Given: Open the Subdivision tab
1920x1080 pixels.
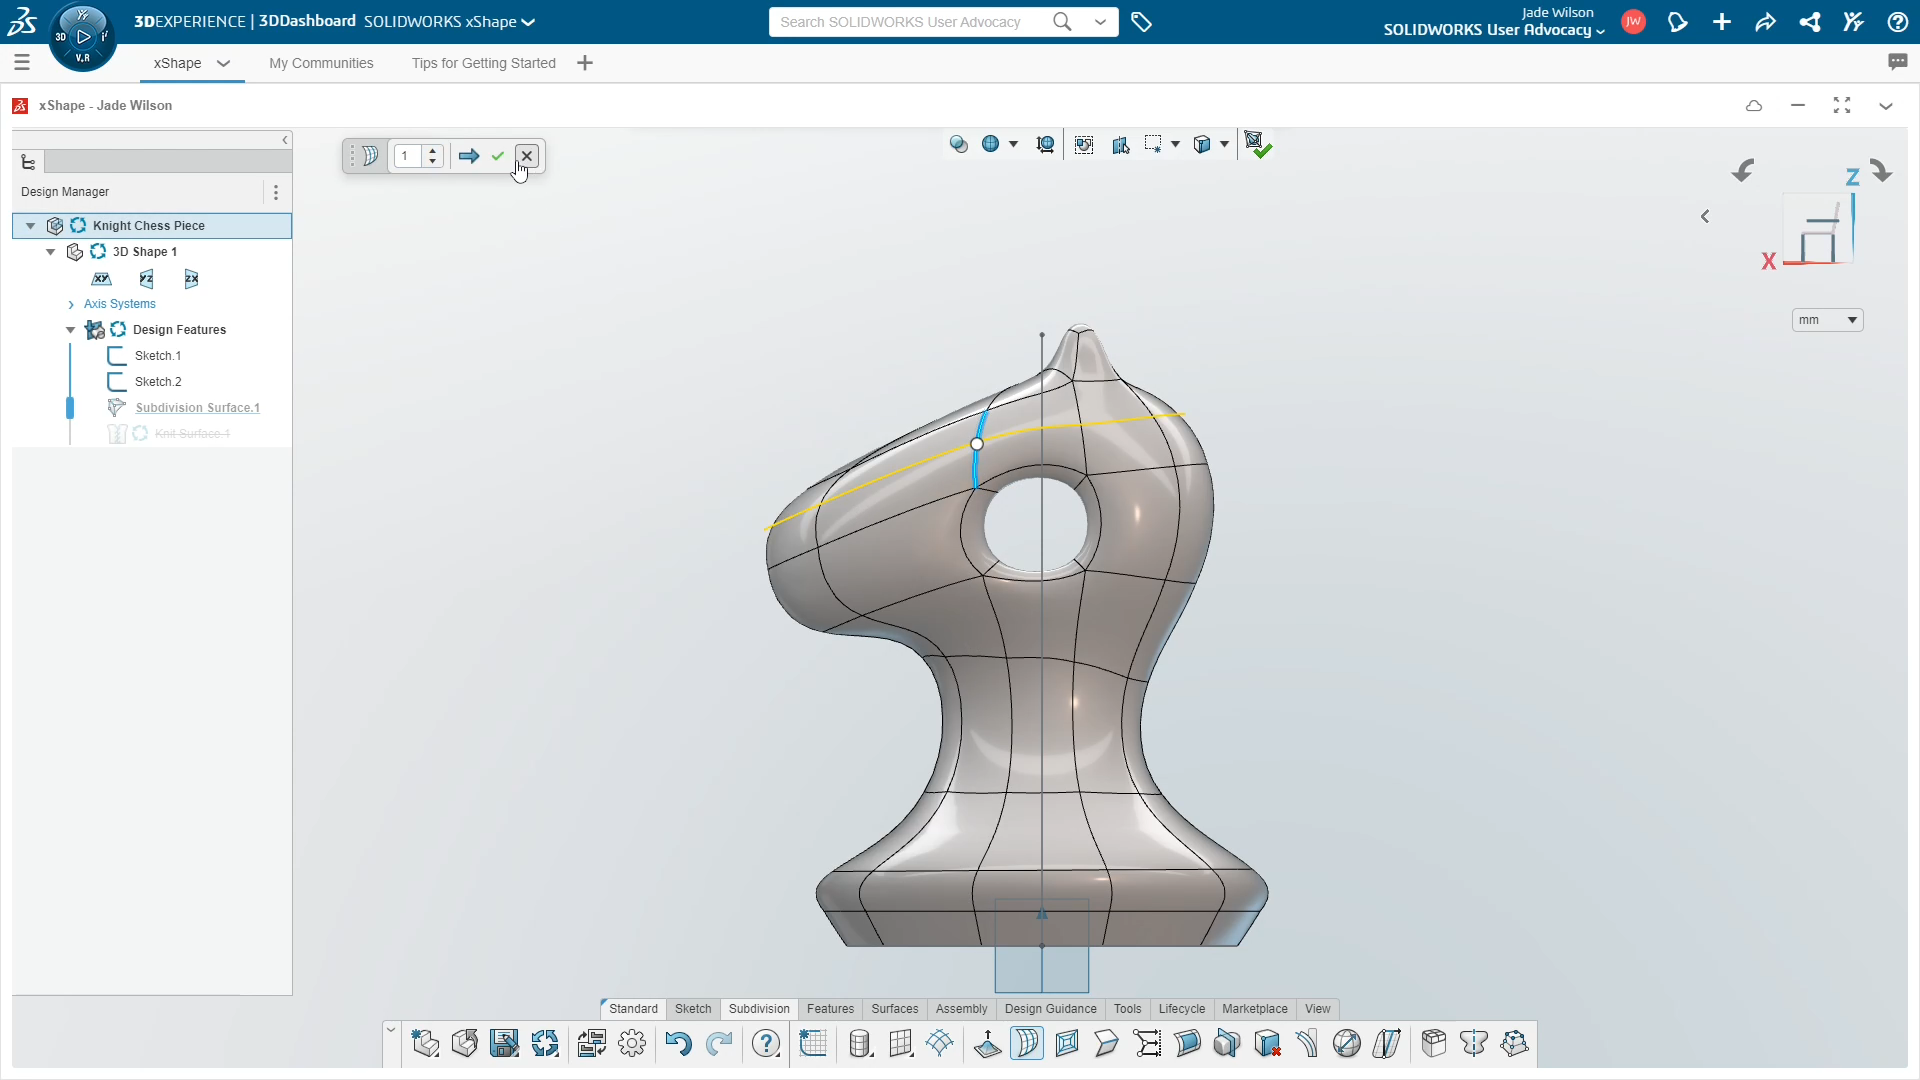Looking at the screenshot, I should pos(758,1007).
